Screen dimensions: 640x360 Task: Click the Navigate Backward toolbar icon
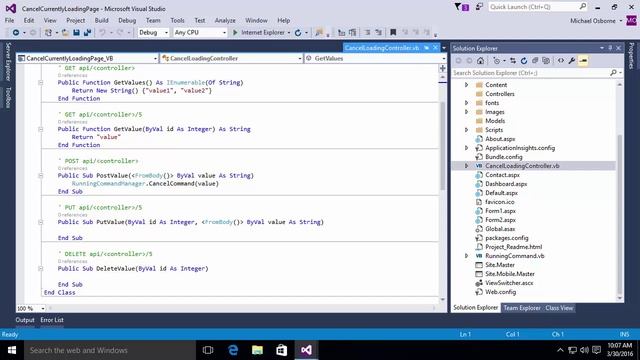(16, 33)
